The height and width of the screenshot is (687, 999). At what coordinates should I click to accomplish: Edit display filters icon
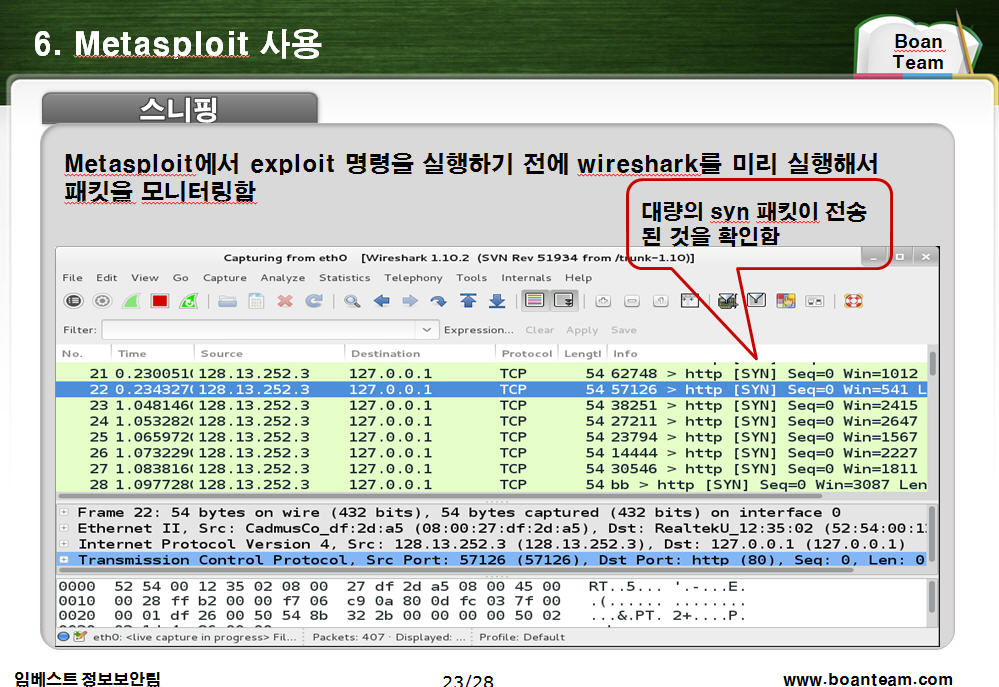tap(756, 300)
